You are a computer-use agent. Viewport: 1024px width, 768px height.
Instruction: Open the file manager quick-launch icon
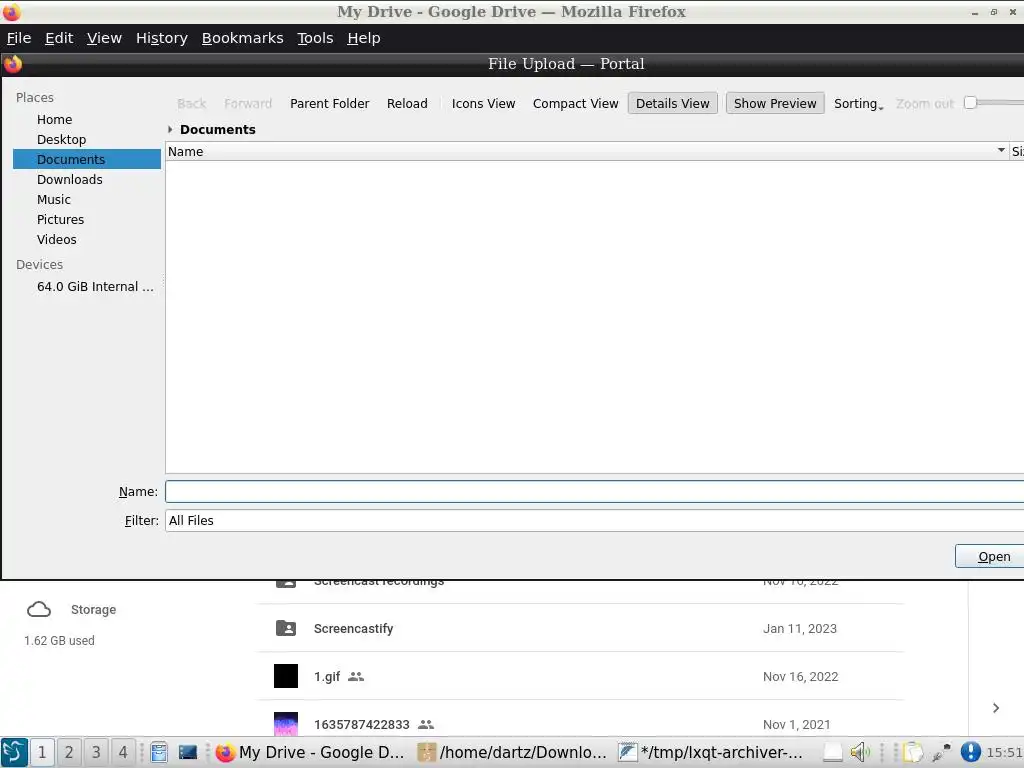pyautogui.click(x=159, y=752)
